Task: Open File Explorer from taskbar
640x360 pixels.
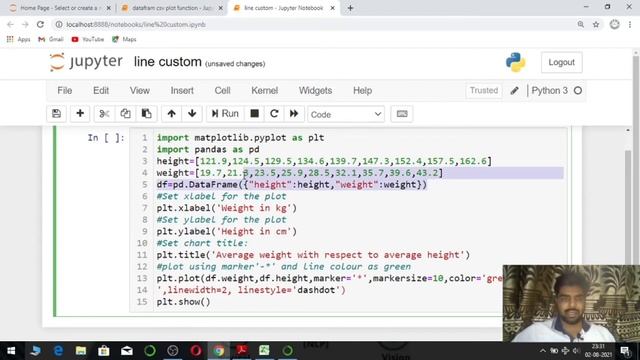Action: click(81, 351)
